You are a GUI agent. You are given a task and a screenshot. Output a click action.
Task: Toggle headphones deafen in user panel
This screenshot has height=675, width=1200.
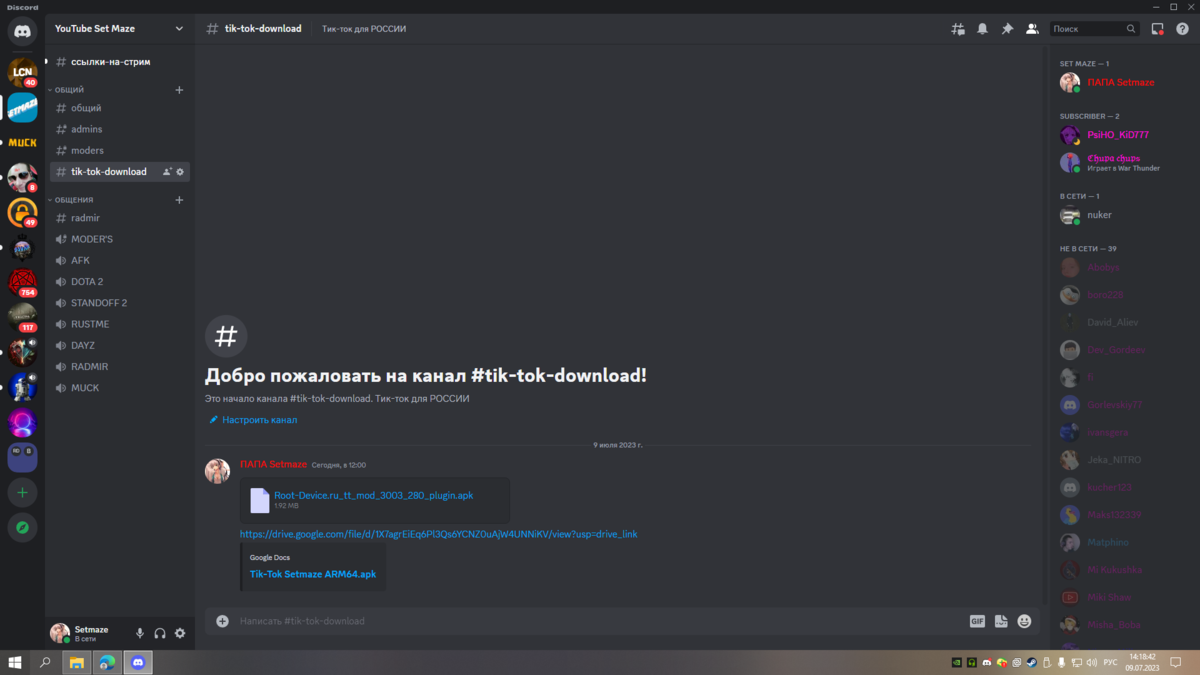coord(160,633)
